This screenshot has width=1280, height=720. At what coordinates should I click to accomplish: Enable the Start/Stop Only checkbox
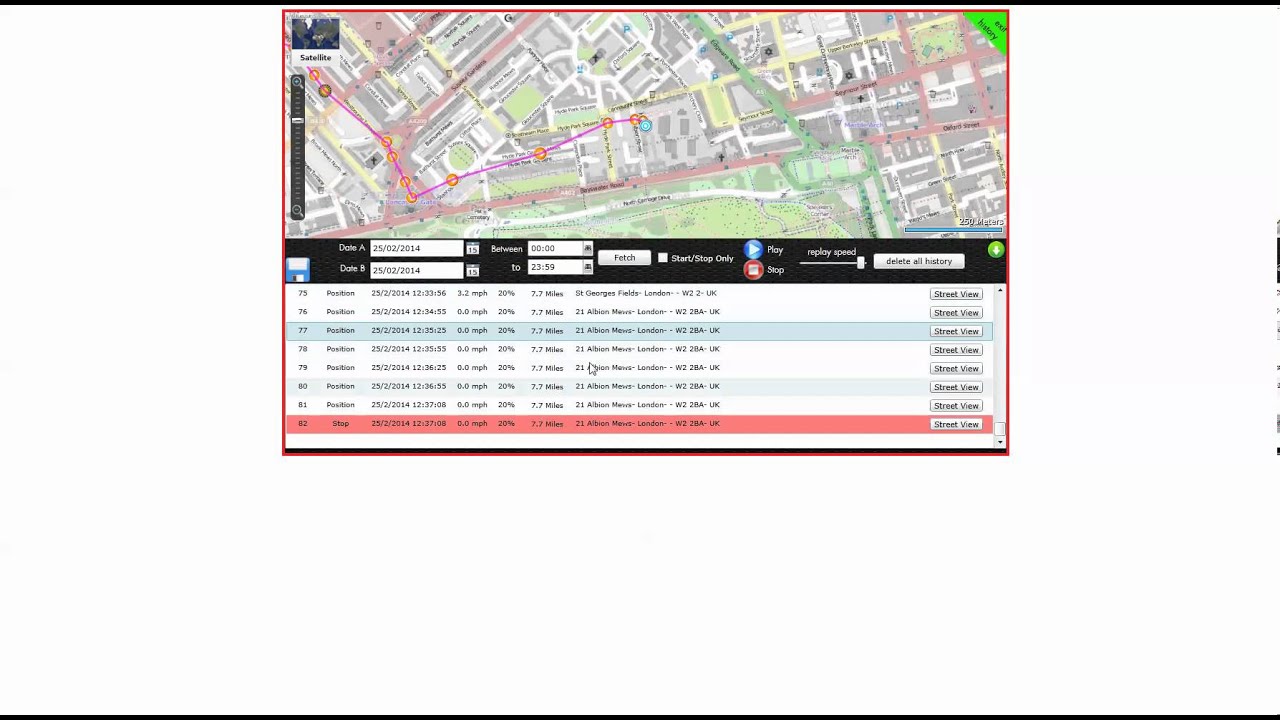click(662, 258)
